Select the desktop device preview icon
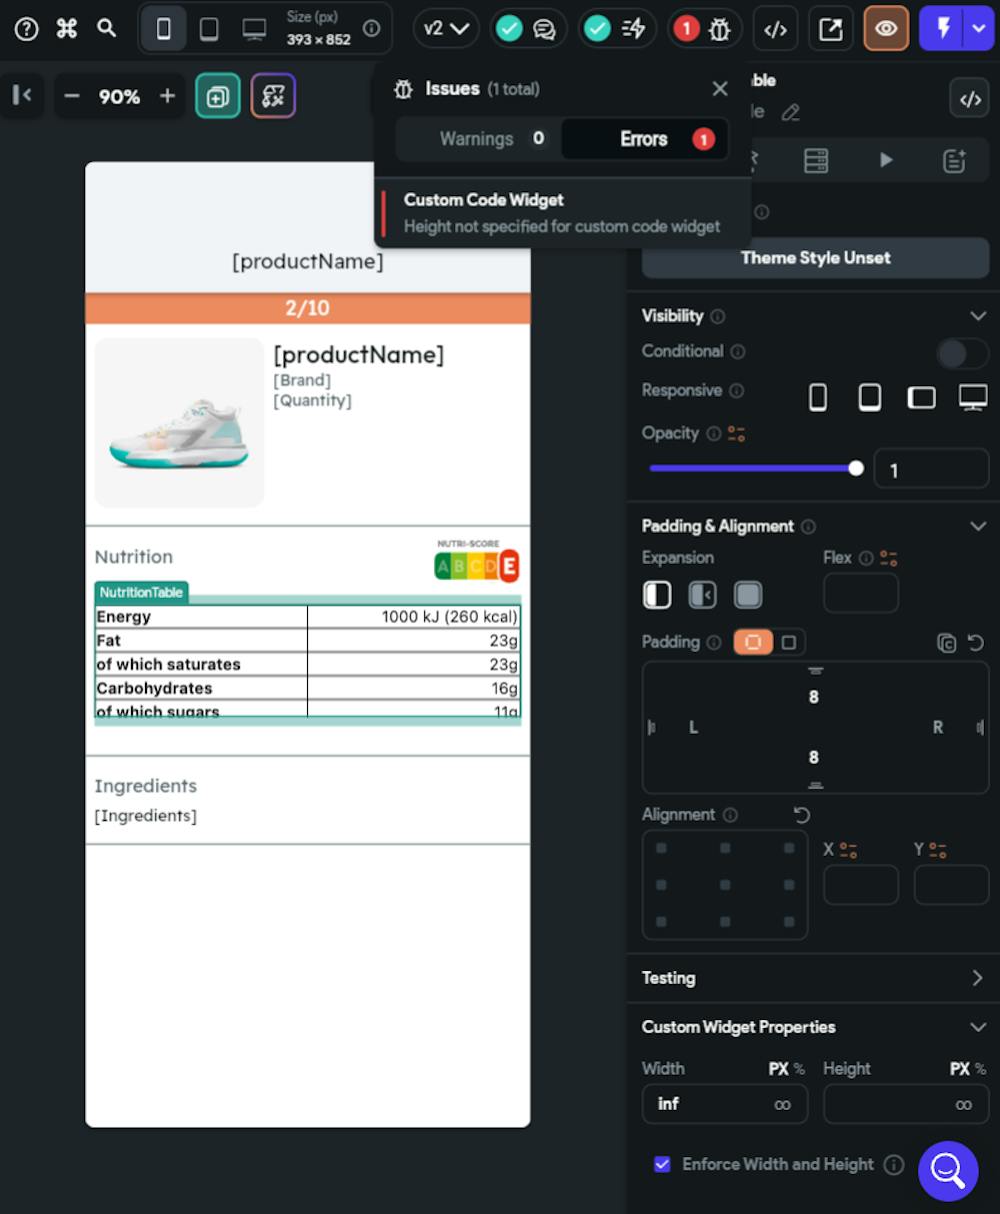This screenshot has height=1214, width=1000. 254,28
